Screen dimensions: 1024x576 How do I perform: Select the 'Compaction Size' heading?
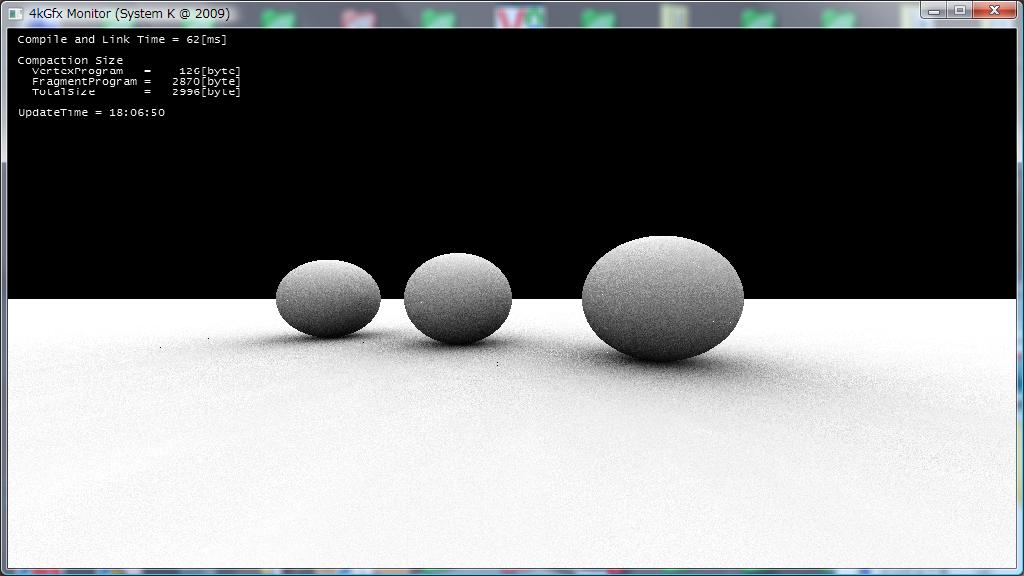pyautogui.click(x=70, y=60)
